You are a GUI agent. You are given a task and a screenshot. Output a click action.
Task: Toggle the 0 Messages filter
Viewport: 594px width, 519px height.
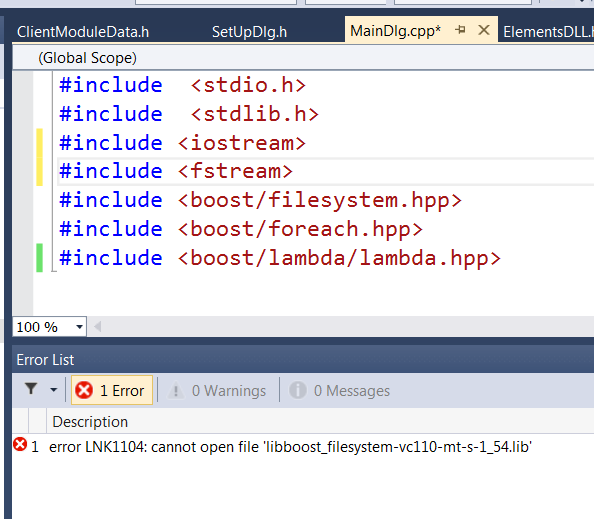[340, 391]
